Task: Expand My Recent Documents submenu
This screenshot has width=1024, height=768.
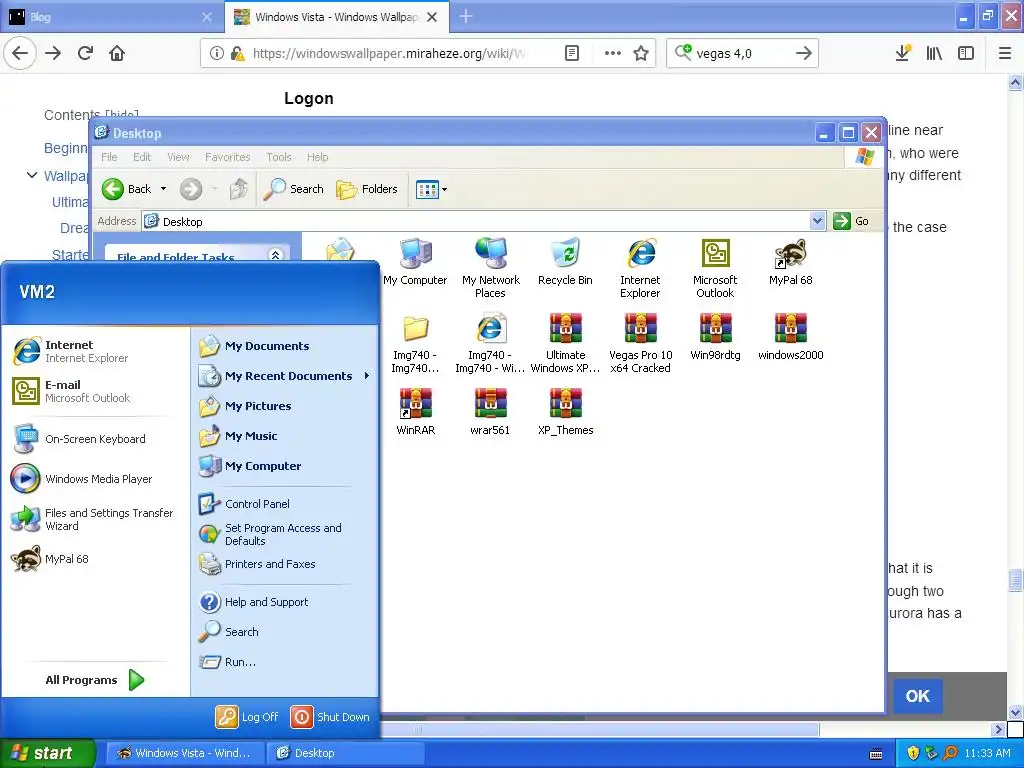Action: [x=285, y=376]
